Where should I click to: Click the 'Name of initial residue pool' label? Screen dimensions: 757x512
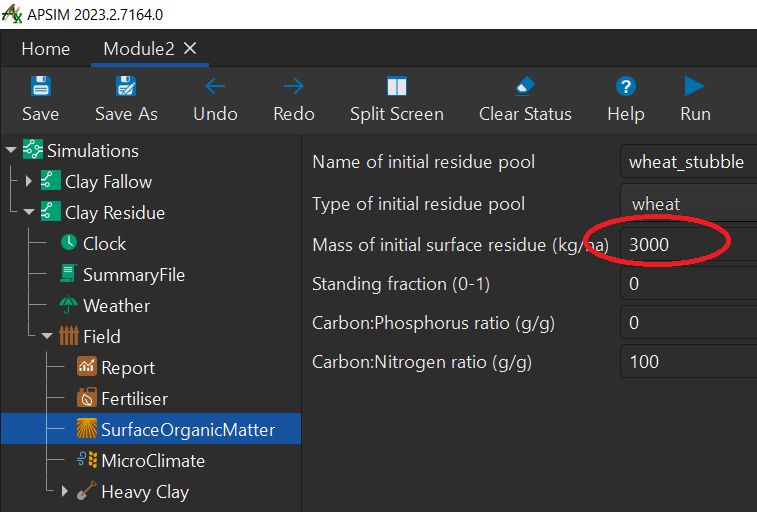pos(423,162)
